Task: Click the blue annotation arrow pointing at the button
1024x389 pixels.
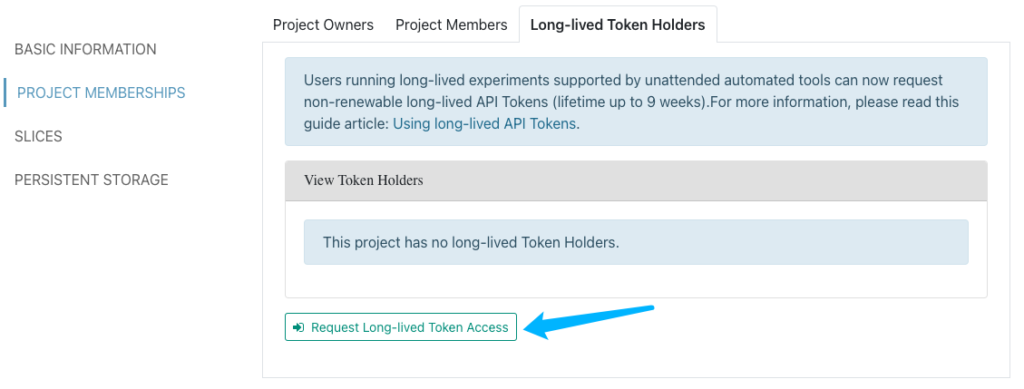Action: 589,321
